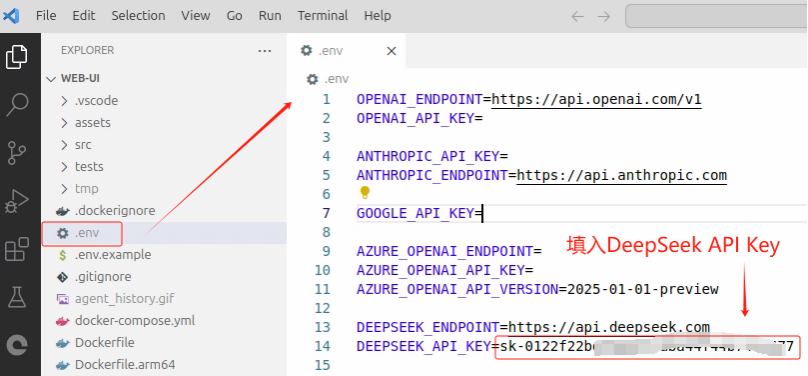Click AZURE_OPENAI_ENDPOINT= on line 9
Viewport: 808px width, 376px height.
pos(449,251)
